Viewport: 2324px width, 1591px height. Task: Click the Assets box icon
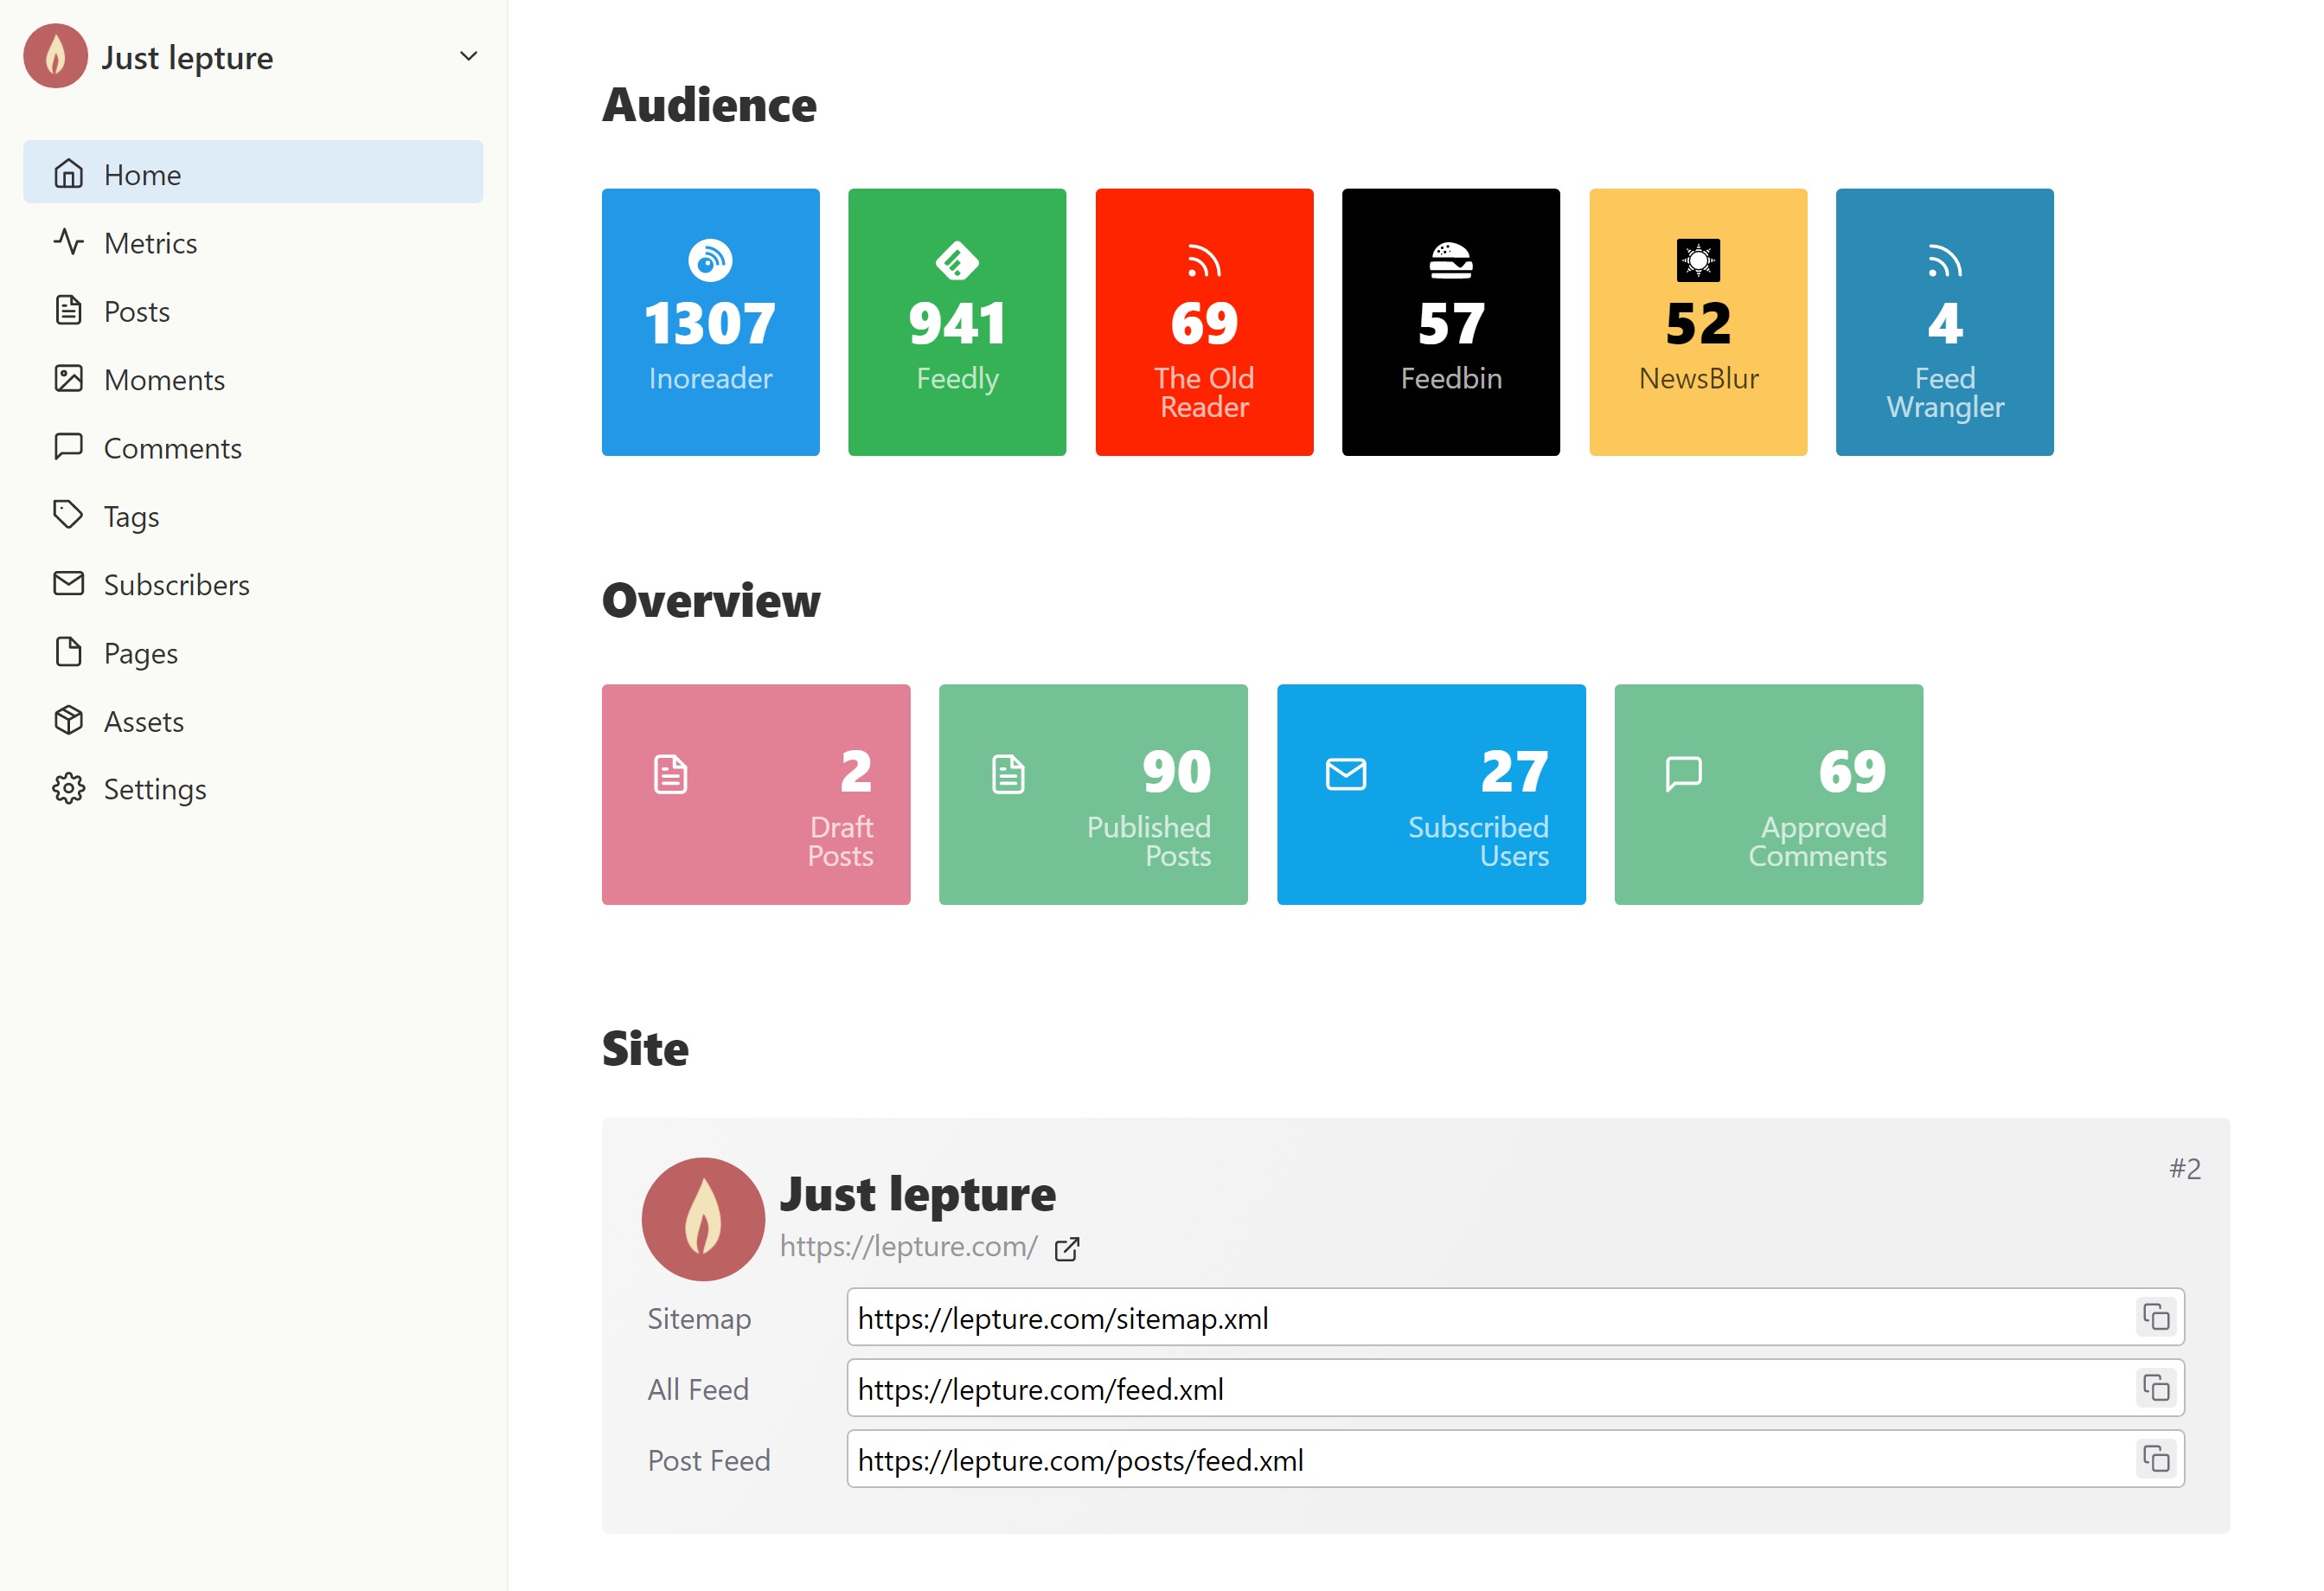pyautogui.click(x=68, y=719)
